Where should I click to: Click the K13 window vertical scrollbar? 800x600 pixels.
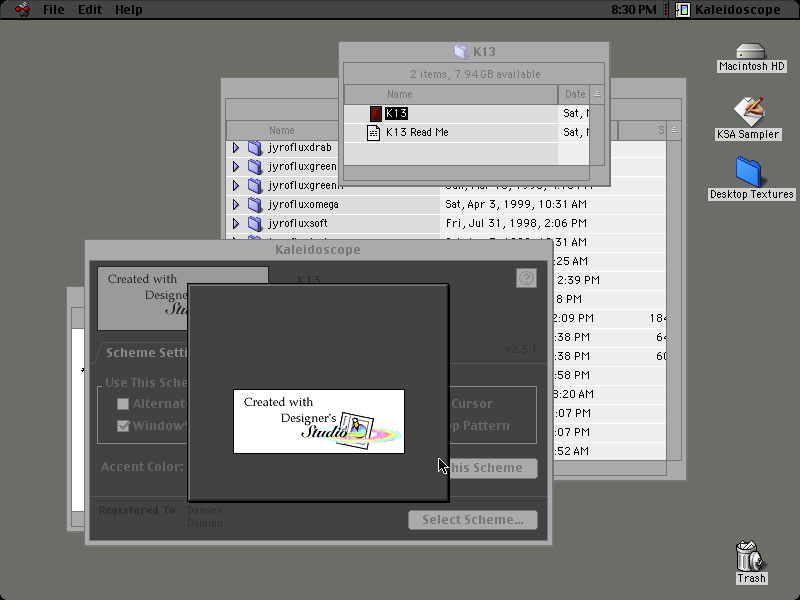597,134
